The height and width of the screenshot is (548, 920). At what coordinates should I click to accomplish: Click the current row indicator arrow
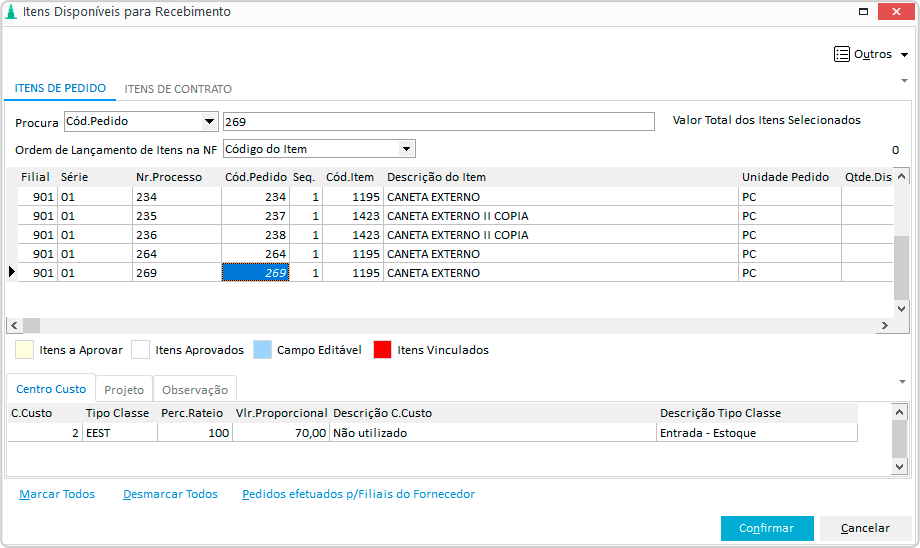12,272
